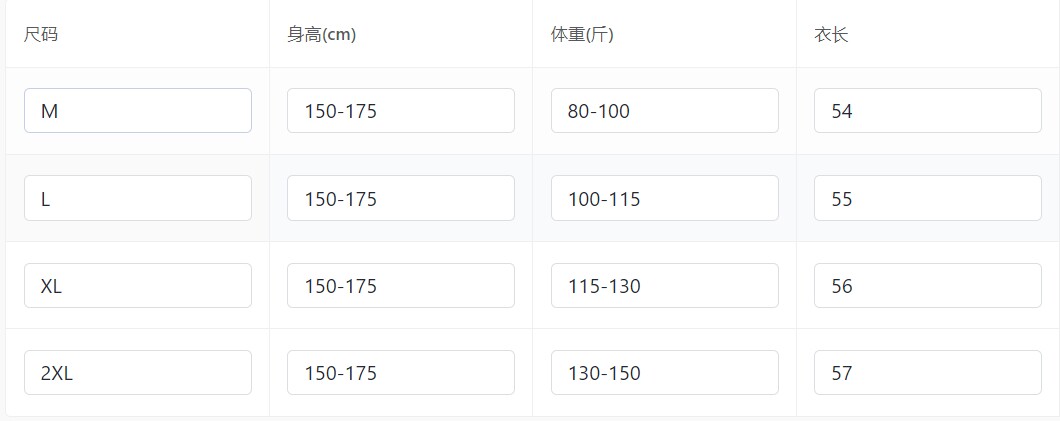Image resolution: width=1060 pixels, height=421 pixels.
Task: Select the weight field showing 115-130
Action: [664, 286]
